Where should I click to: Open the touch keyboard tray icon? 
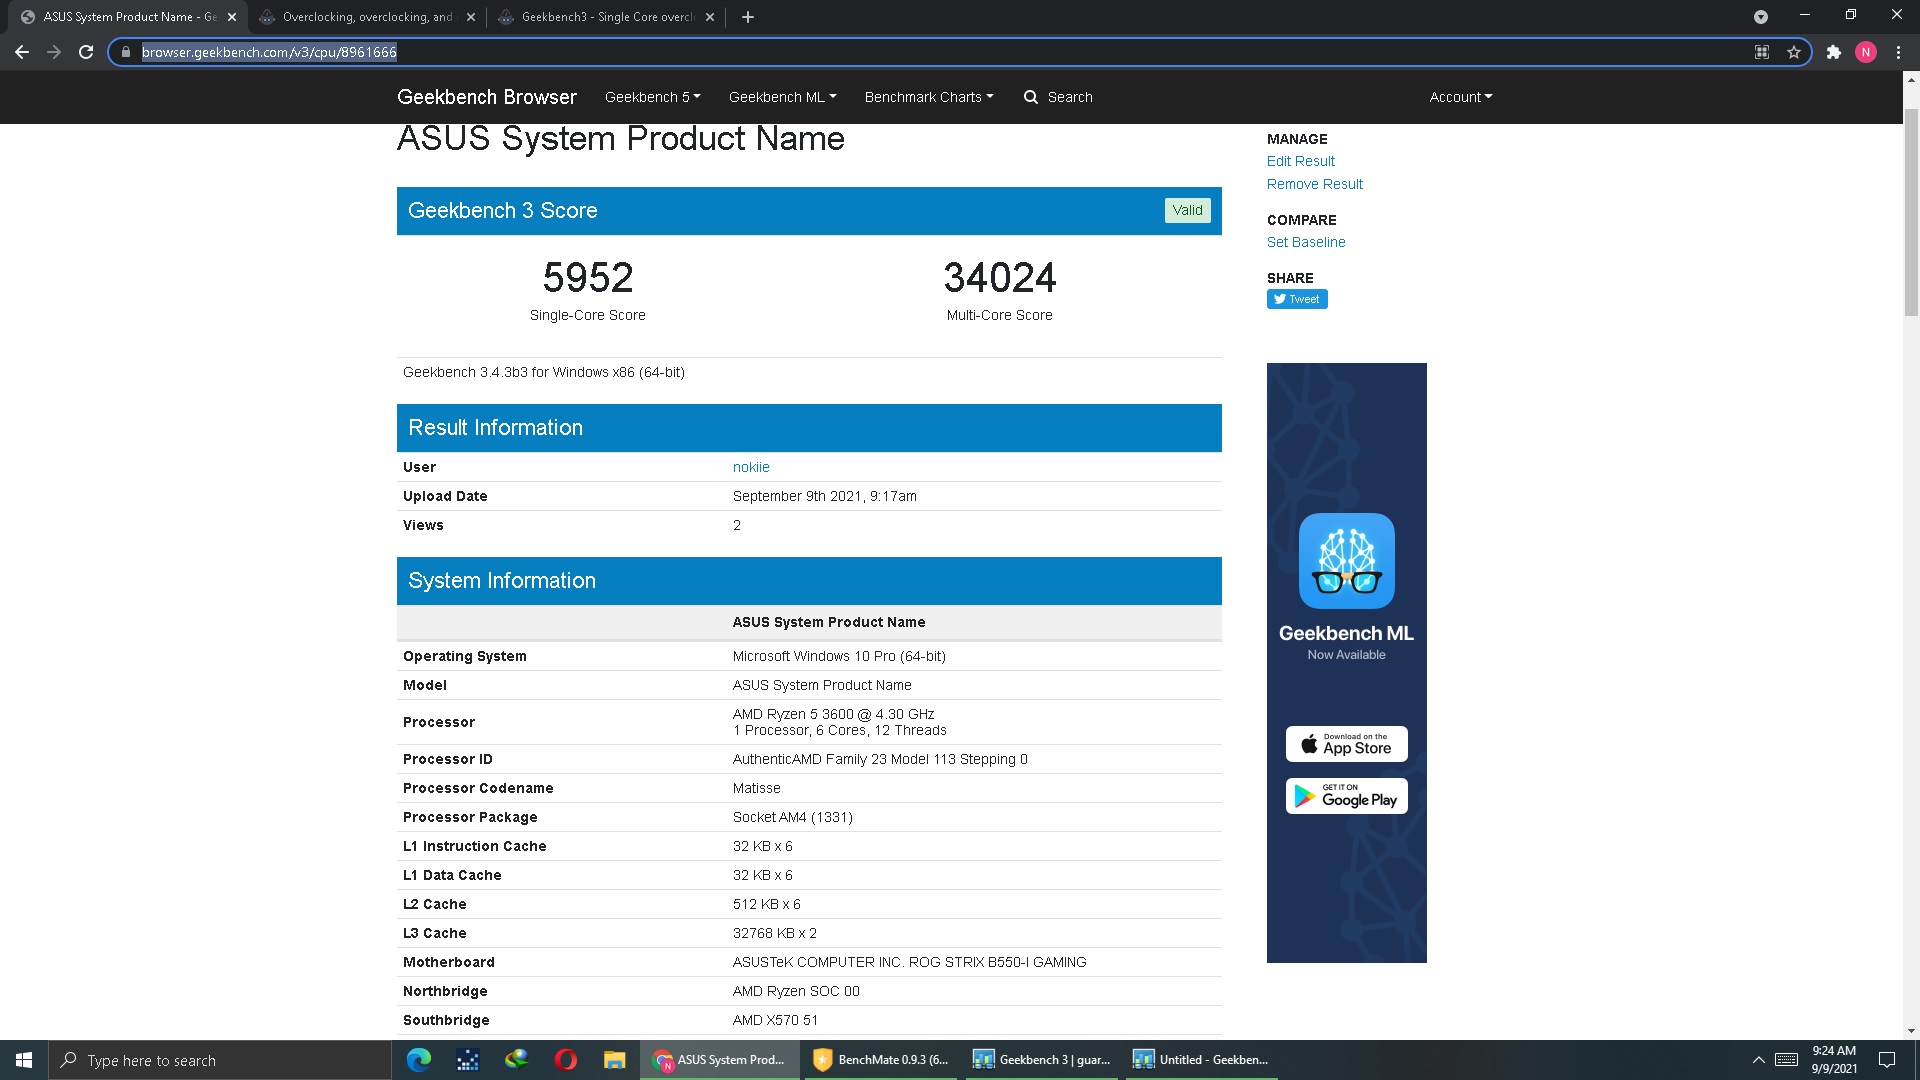(x=1787, y=1060)
